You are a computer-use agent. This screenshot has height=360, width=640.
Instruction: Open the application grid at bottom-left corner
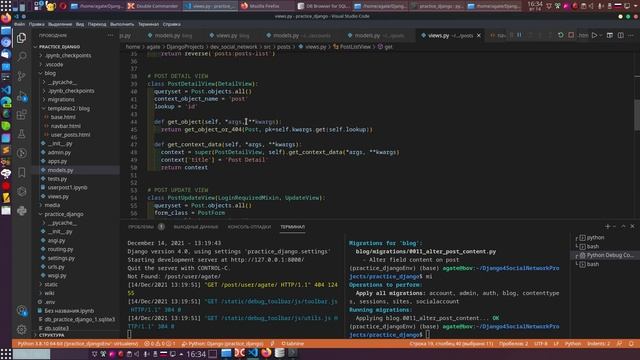tap(6, 353)
